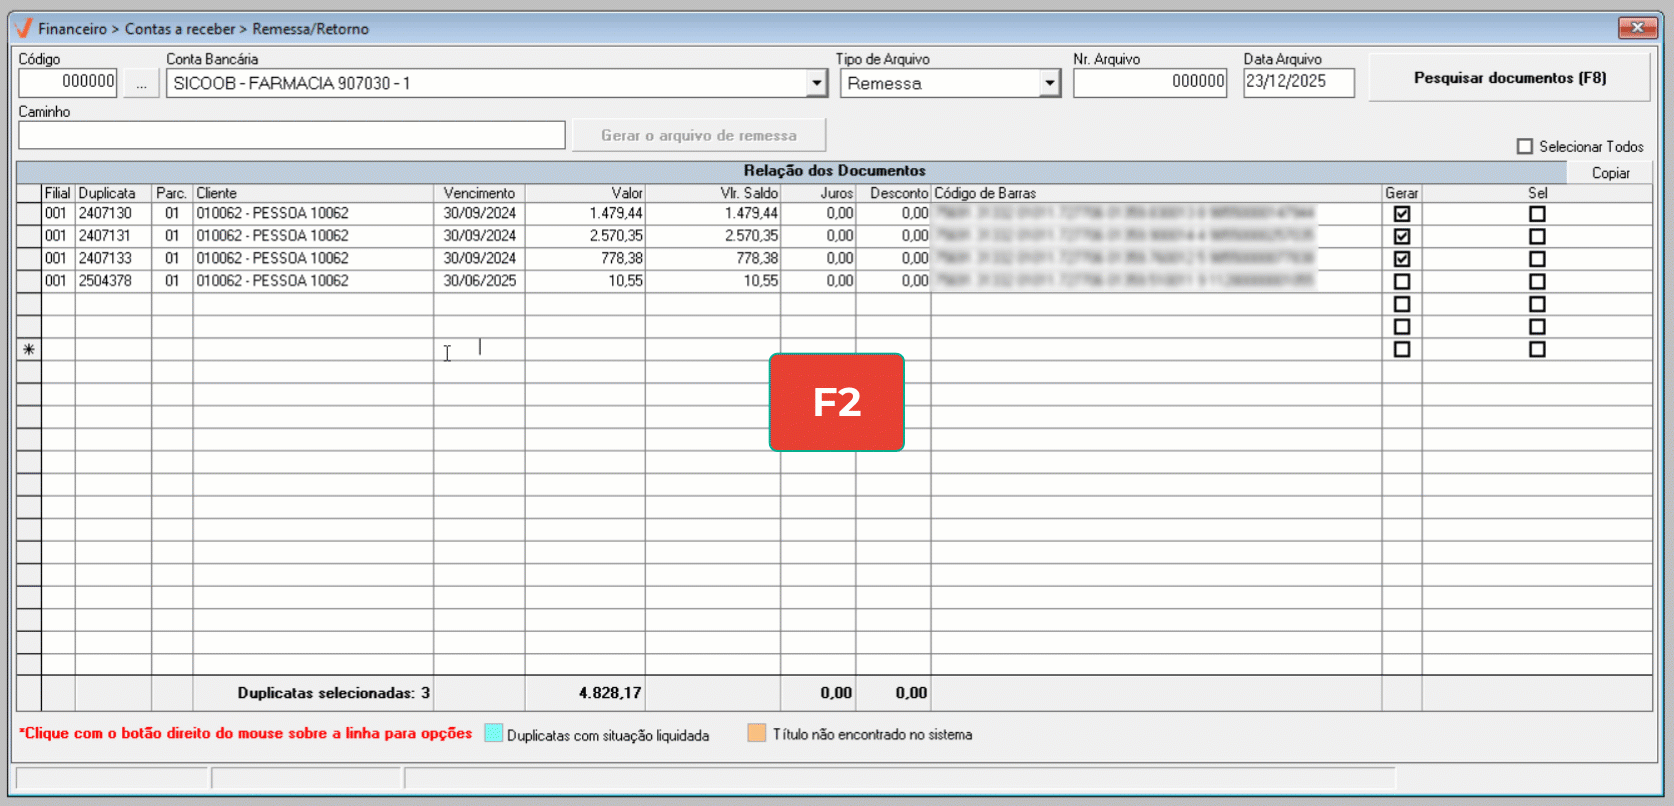Click the Copiar button

pyautogui.click(x=1610, y=173)
